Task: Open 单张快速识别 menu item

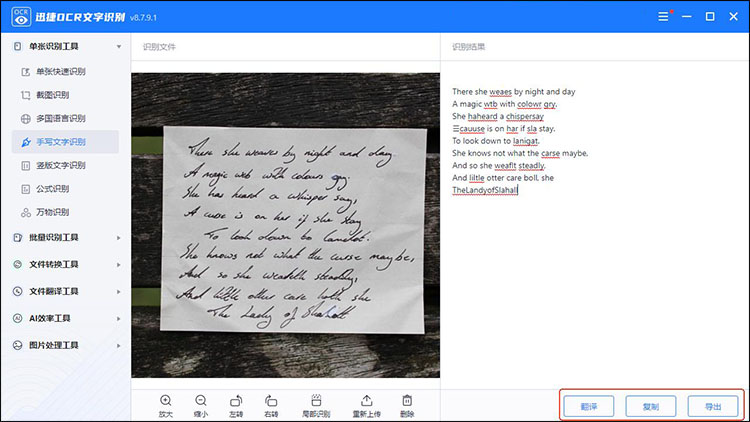Action: point(65,72)
